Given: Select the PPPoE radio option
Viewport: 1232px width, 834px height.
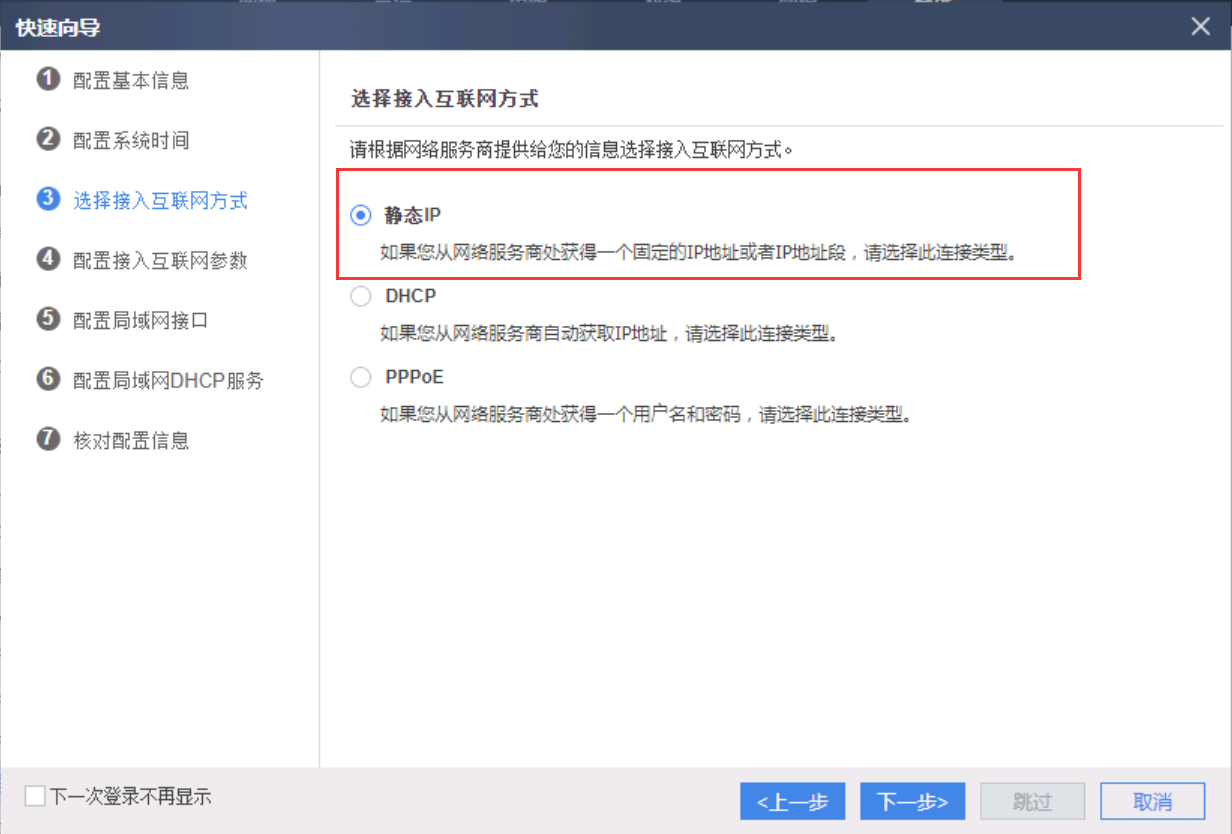Looking at the screenshot, I should click(x=360, y=378).
